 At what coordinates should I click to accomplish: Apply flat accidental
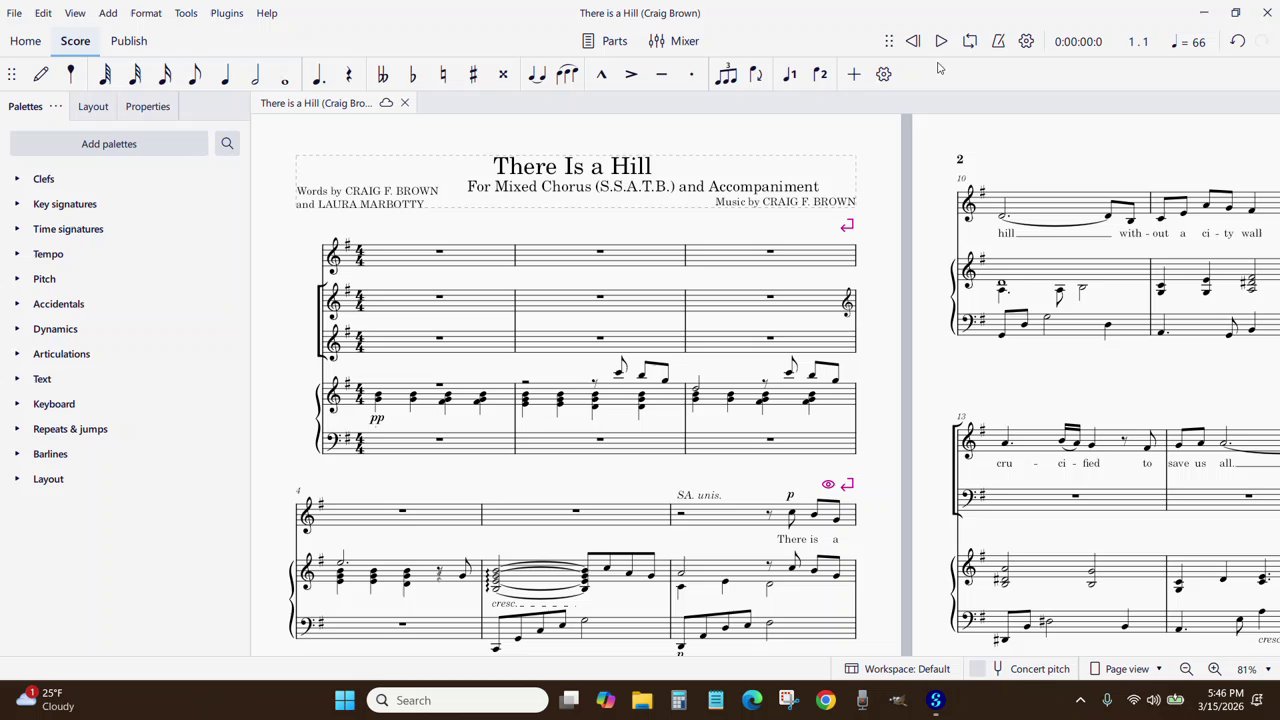412,74
